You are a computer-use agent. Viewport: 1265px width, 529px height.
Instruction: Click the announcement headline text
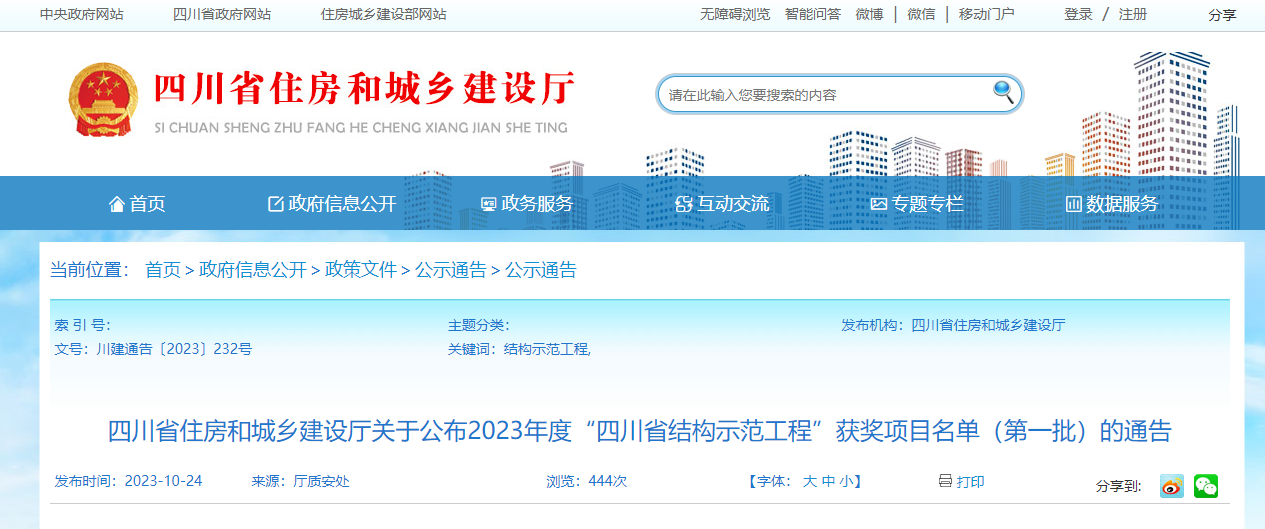click(x=639, y=431)
